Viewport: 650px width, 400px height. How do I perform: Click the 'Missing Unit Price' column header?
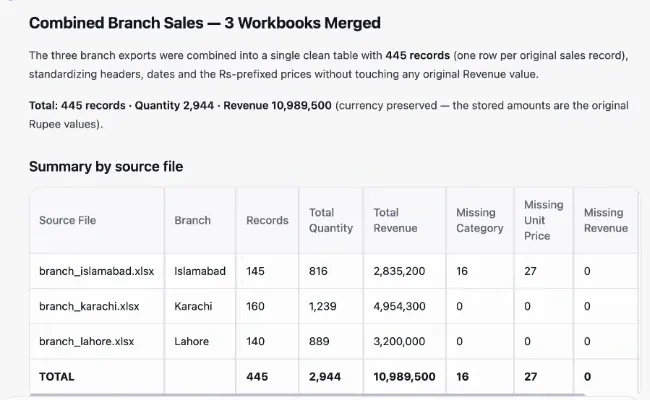543,220
